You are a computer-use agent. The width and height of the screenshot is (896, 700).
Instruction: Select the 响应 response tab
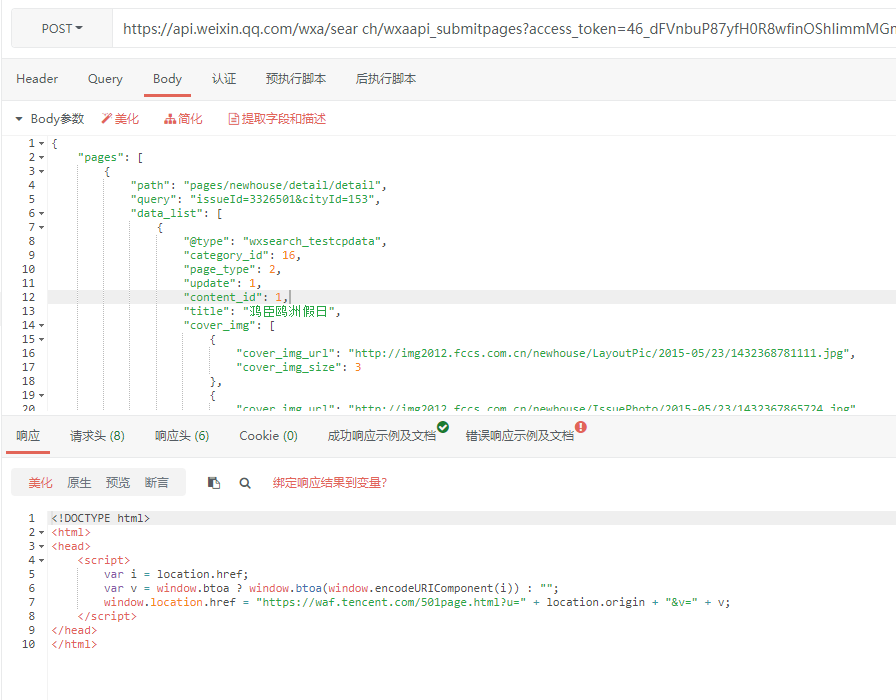tap(28, 436)
